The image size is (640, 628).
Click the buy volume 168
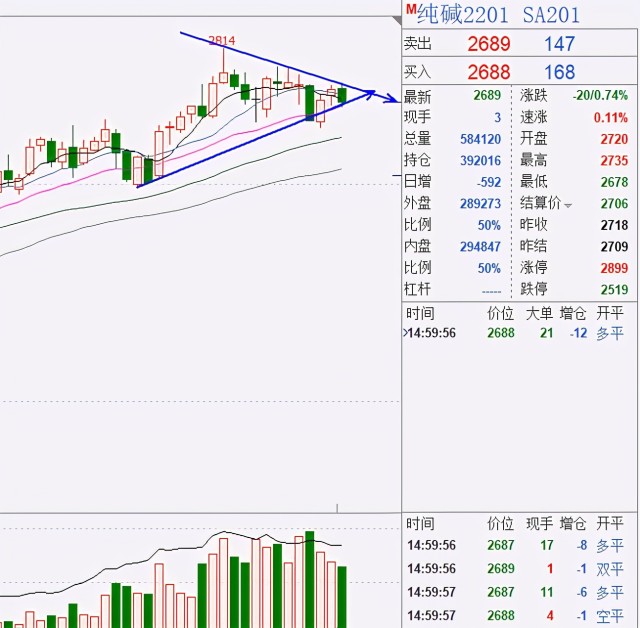click(x=560, y=72)
